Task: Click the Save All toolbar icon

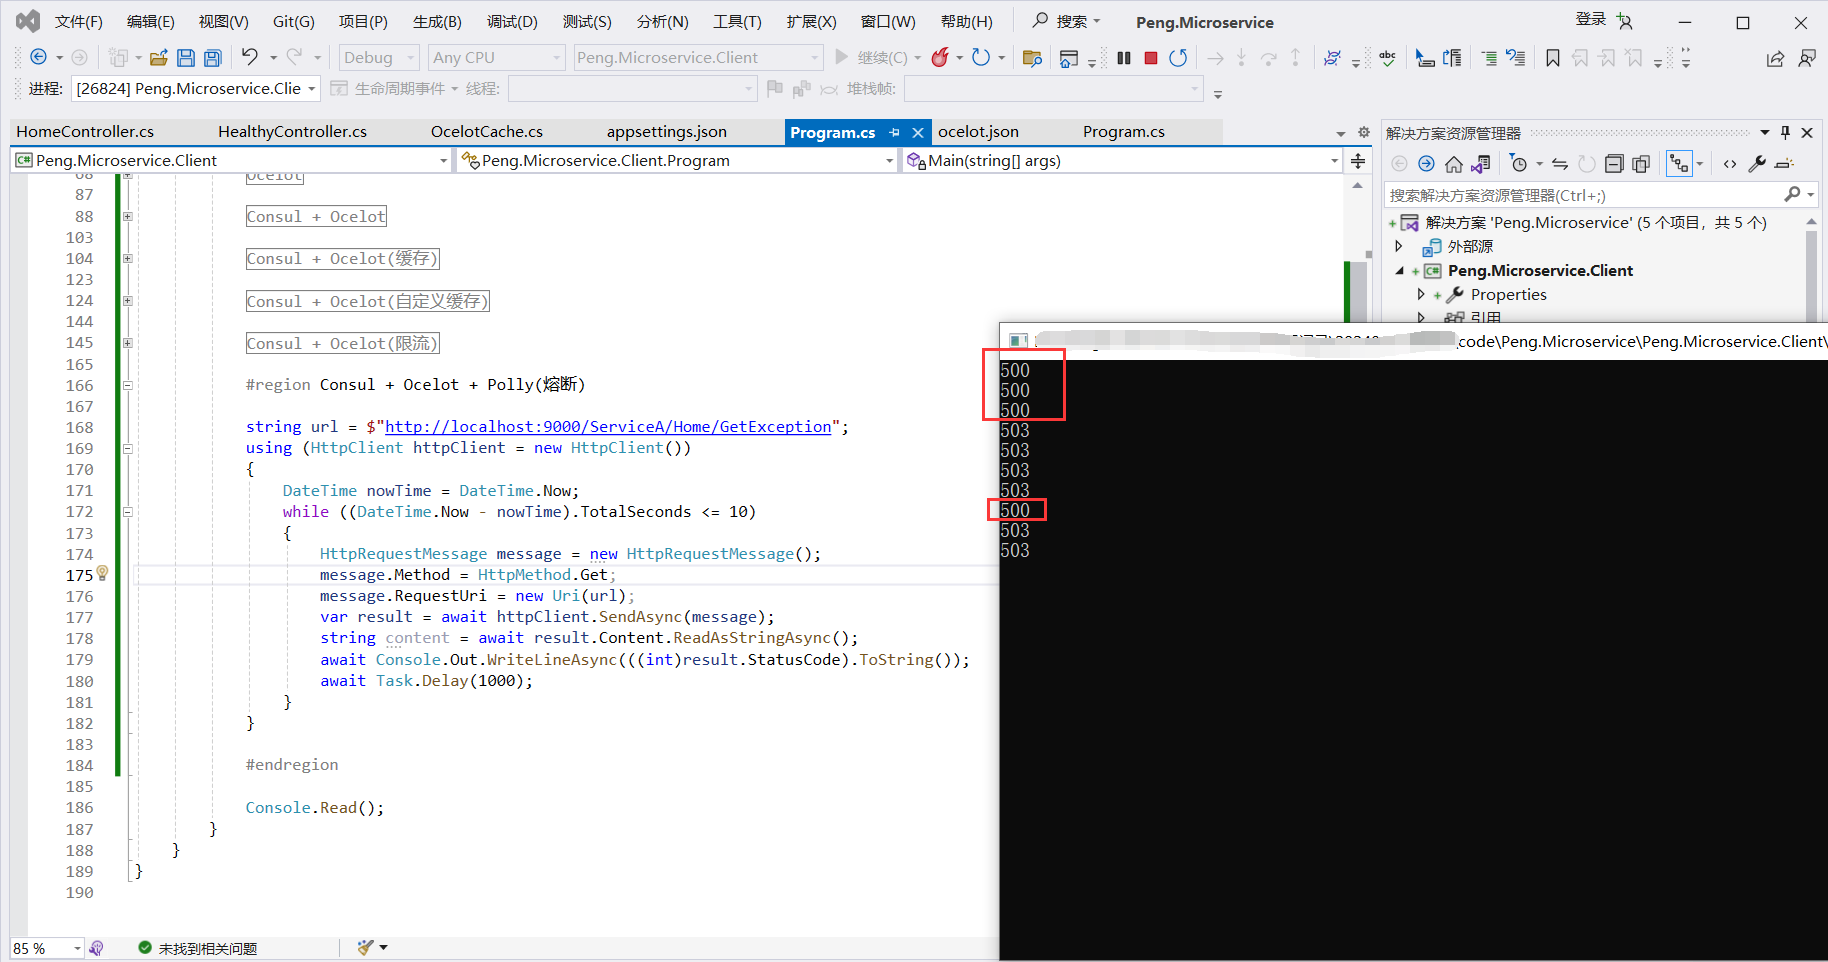Action: [213, 58]
